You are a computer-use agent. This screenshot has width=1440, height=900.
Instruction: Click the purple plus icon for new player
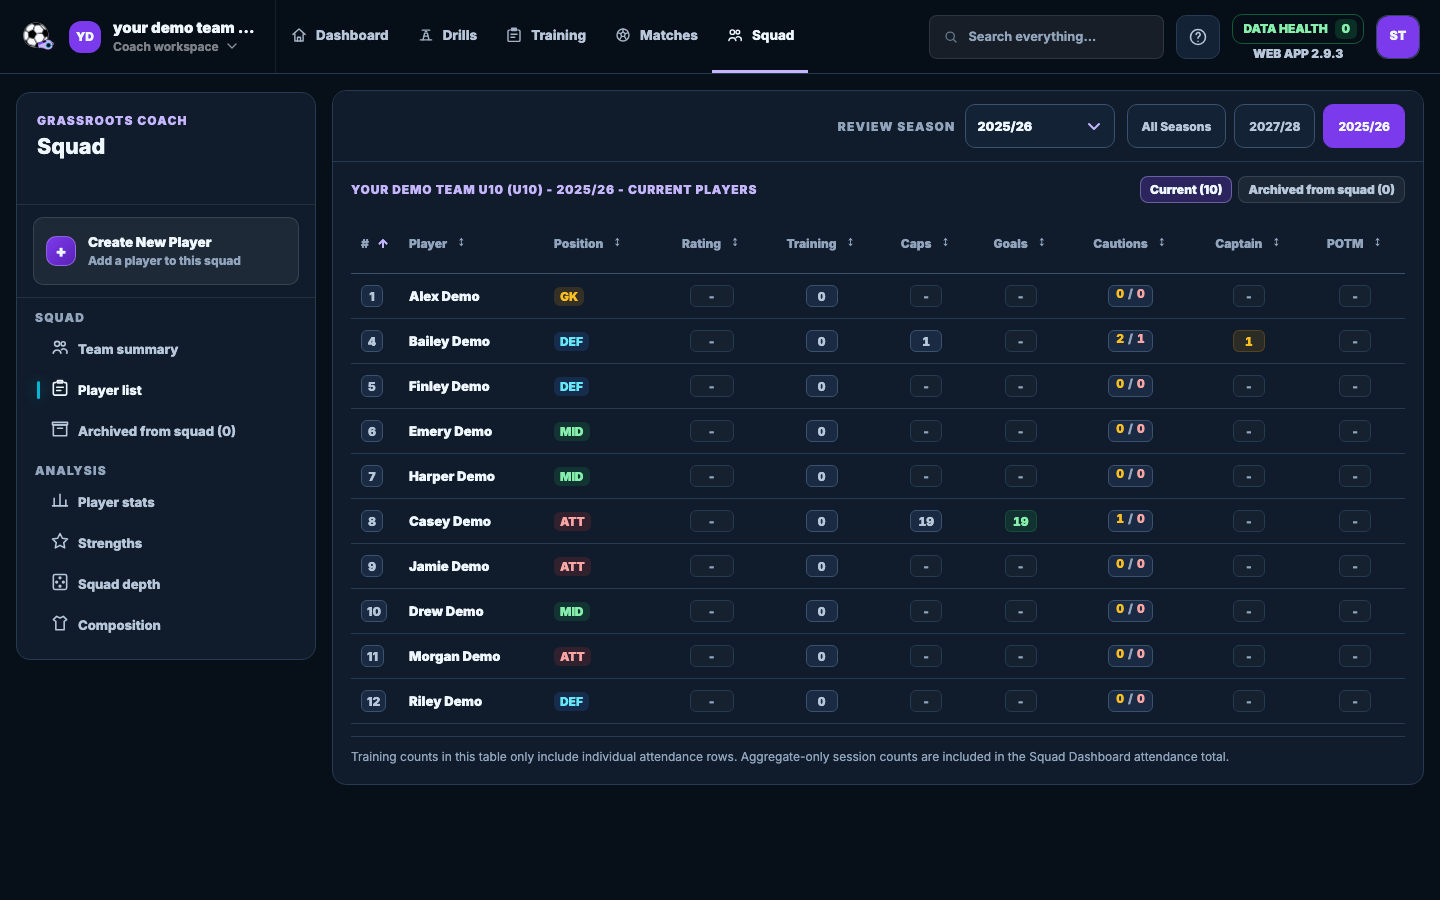61,251
